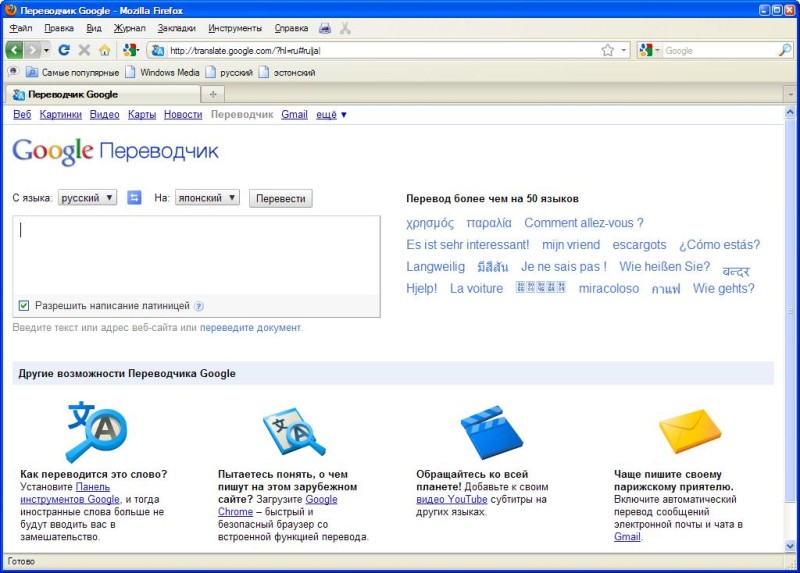This screenshot has height=573, width=800.
Task: Expand the 'ещё' more services menu
Action: click(x=331, y=115)
